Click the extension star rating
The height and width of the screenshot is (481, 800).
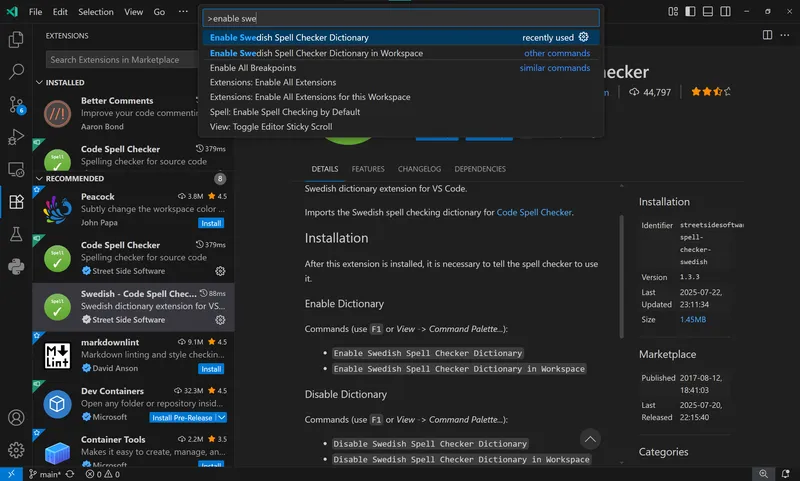(x=711, y=92)
